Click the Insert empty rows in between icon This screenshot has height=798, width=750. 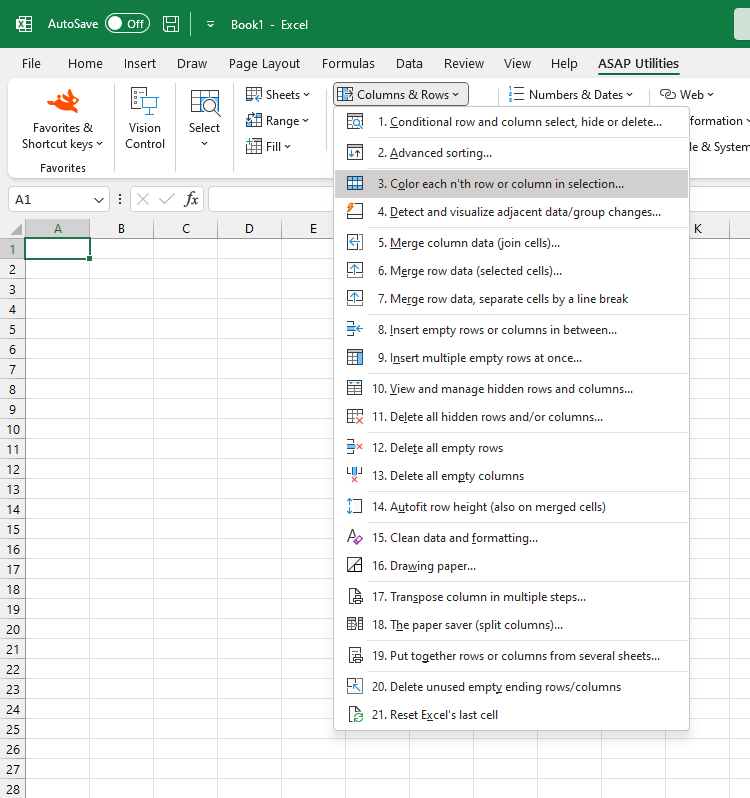click(x=355, y=330)
